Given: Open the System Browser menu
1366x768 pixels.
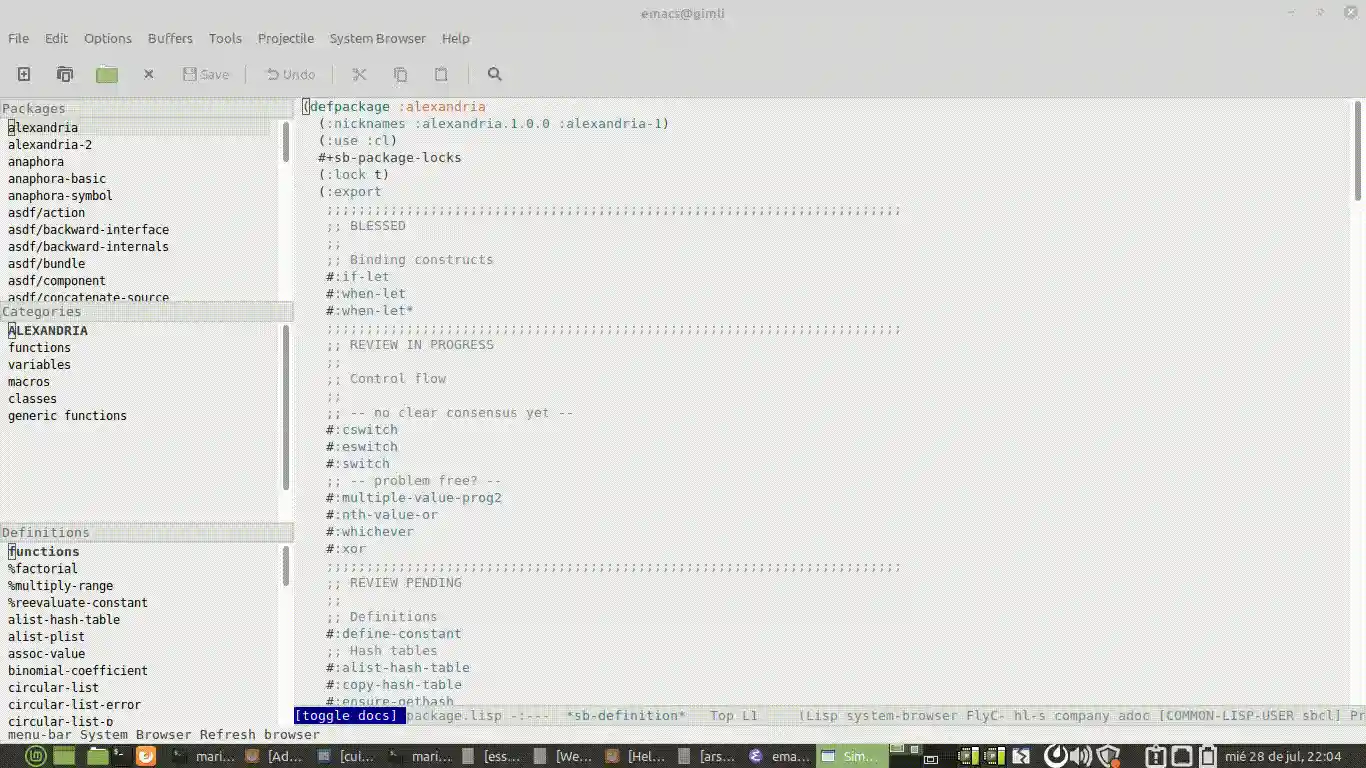Looking at the screenshot, I should [377, 38].
